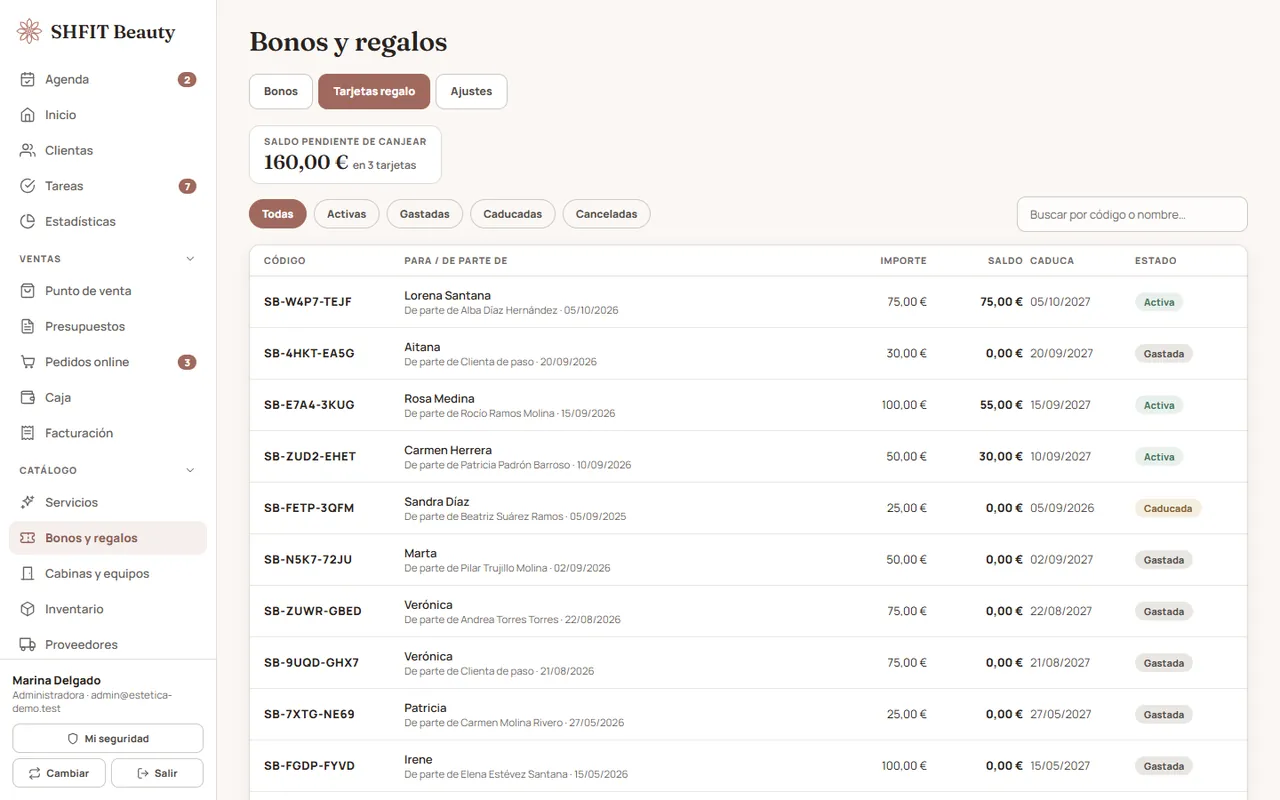Select card code SB-FGDP-FYVD
This screenshot has width=1280, height=800.
[x=309, y=766]
